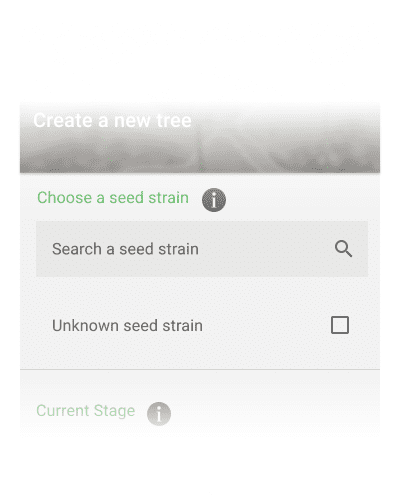Select the Current Stage heading
This screenshot has height=501, width=400.
(86, 411)
